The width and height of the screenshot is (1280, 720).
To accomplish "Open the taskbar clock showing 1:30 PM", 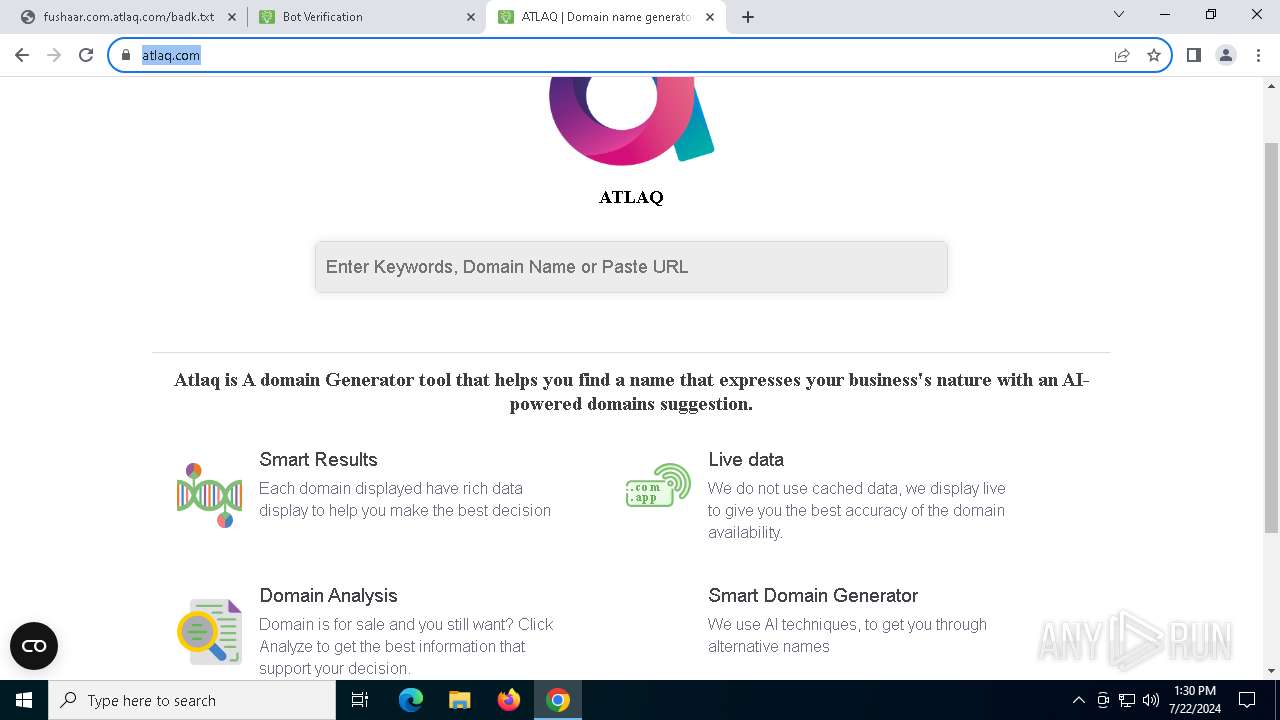I will click(1195, 700).
